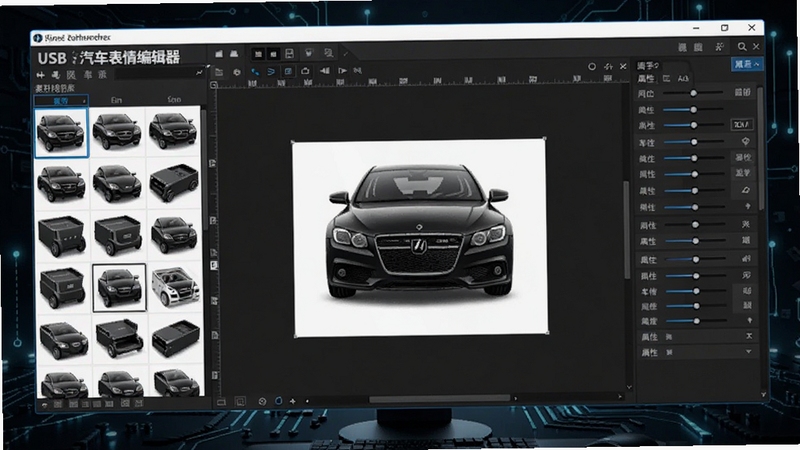800x450 pixels.
Task: Expand the bottom section with the chevron-down arrow
Action: point(748,352)
